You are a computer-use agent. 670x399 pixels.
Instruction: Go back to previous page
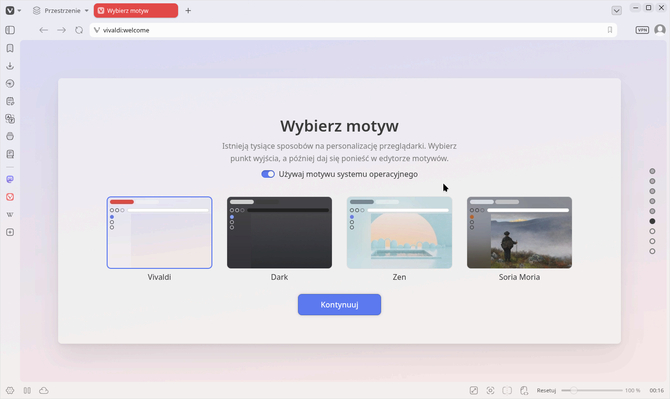(x=44, y=30)
